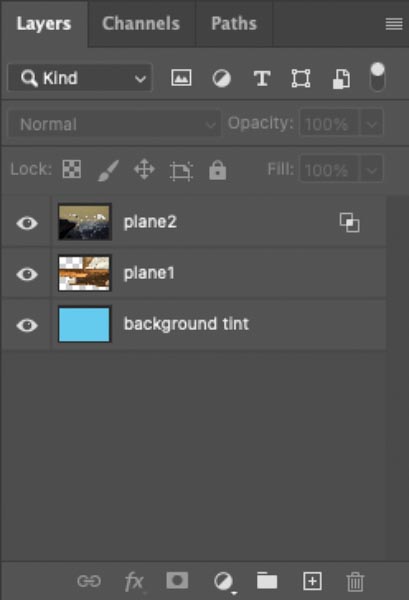Filter layers by pixel image kind
The width and height of the screenshot is (409, 600).
click(x=181, y=78)
